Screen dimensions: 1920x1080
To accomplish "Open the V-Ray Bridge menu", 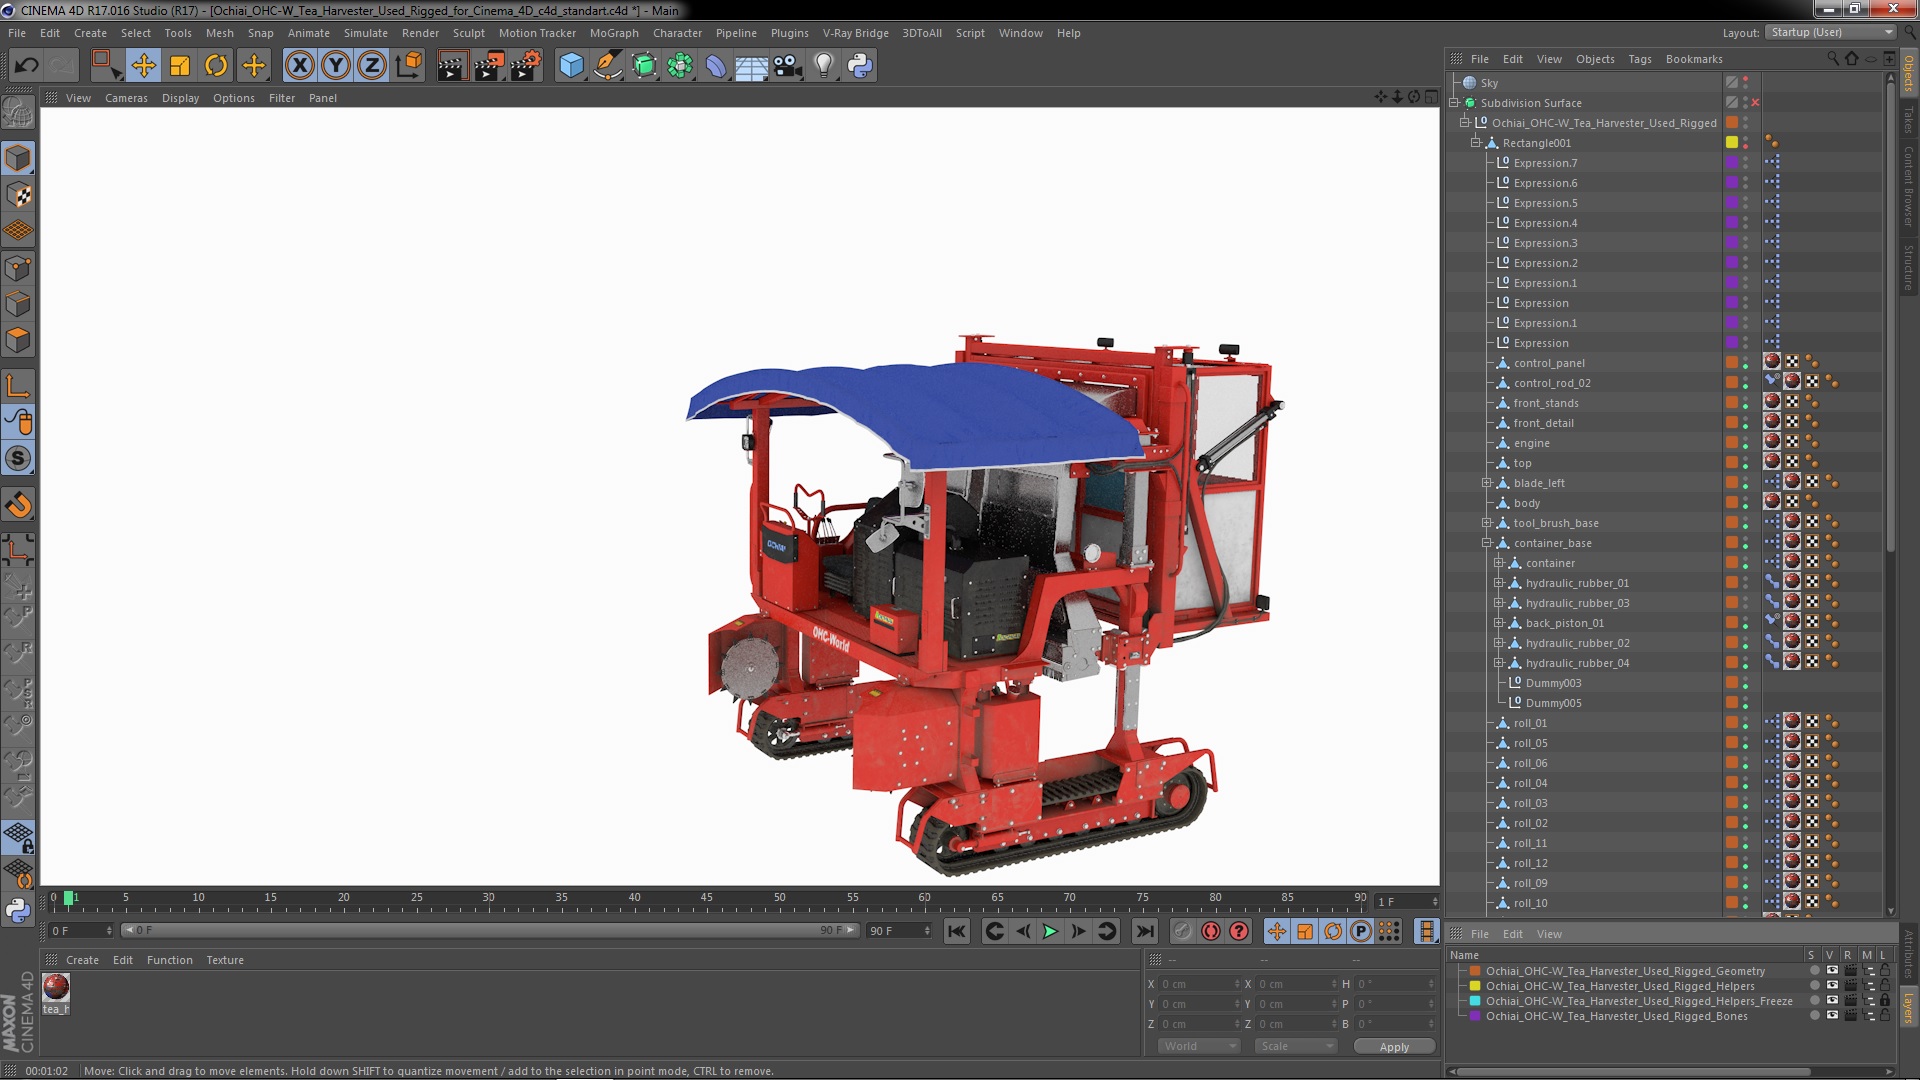I will pyautogui.click(x=855, y=33).
